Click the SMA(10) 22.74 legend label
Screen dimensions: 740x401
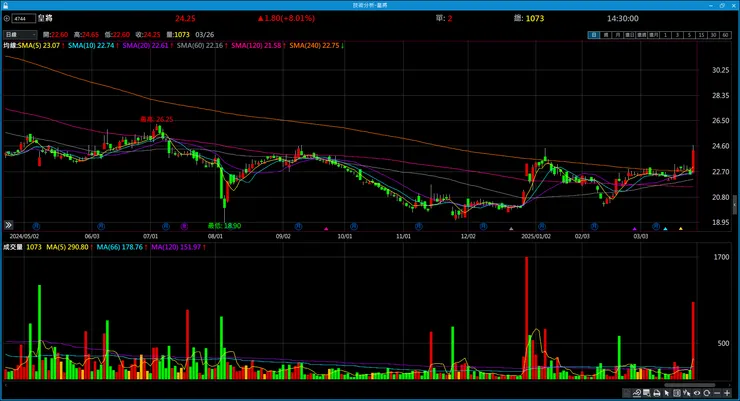point(91,46)
